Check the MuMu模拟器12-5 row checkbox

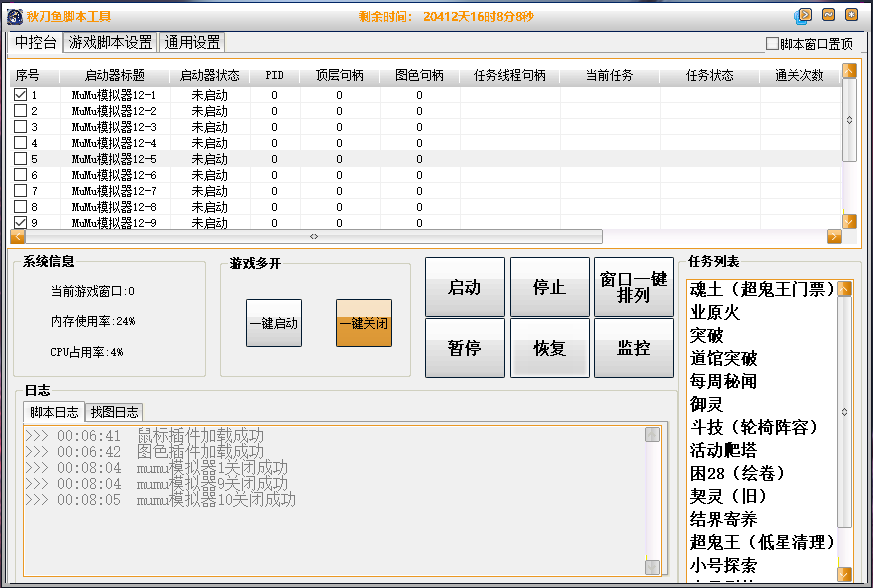pos(20,159)
